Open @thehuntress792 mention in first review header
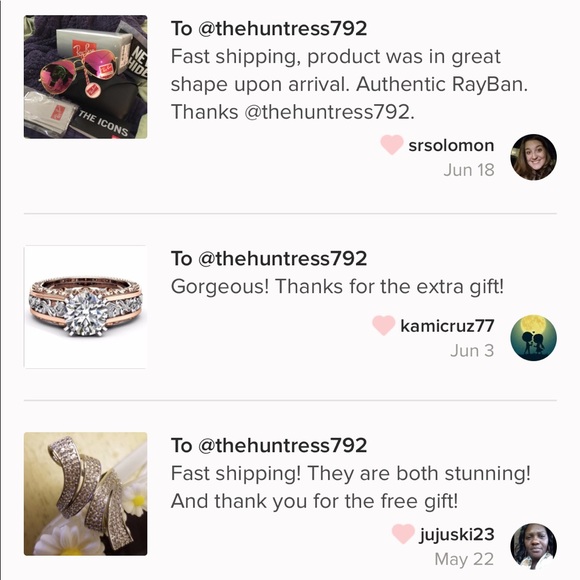580x580 pixels. pos(283,29)
